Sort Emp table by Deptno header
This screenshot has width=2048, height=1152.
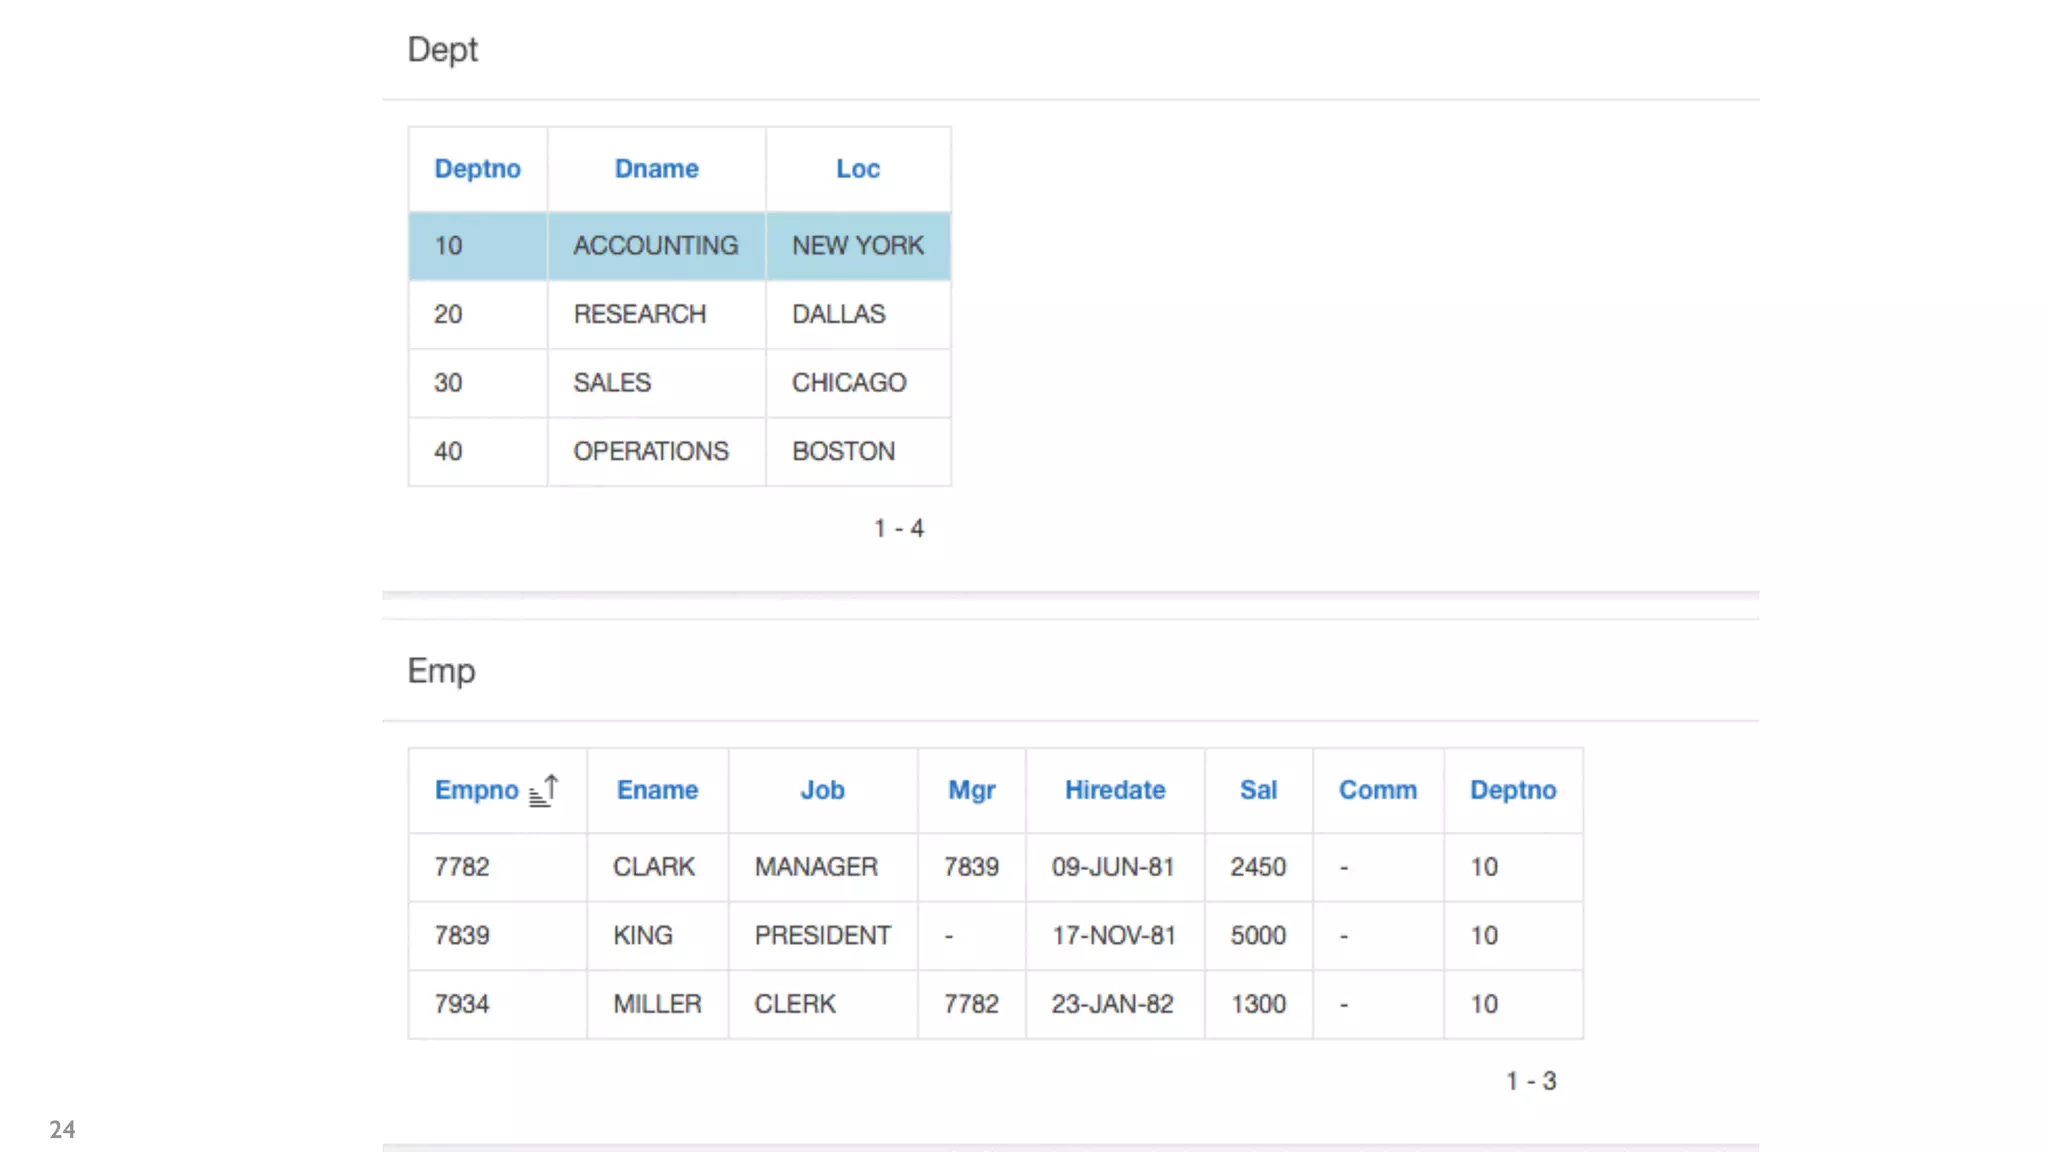pos(1513,790)
